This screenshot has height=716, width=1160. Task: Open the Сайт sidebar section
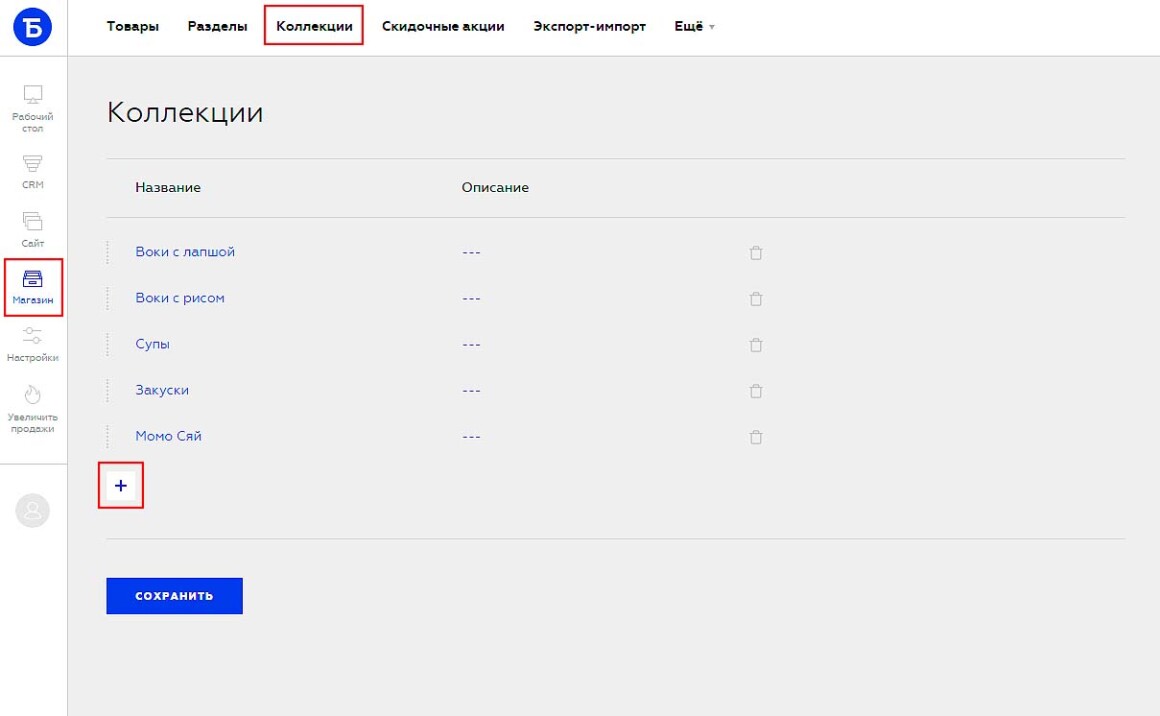[33, 229]
